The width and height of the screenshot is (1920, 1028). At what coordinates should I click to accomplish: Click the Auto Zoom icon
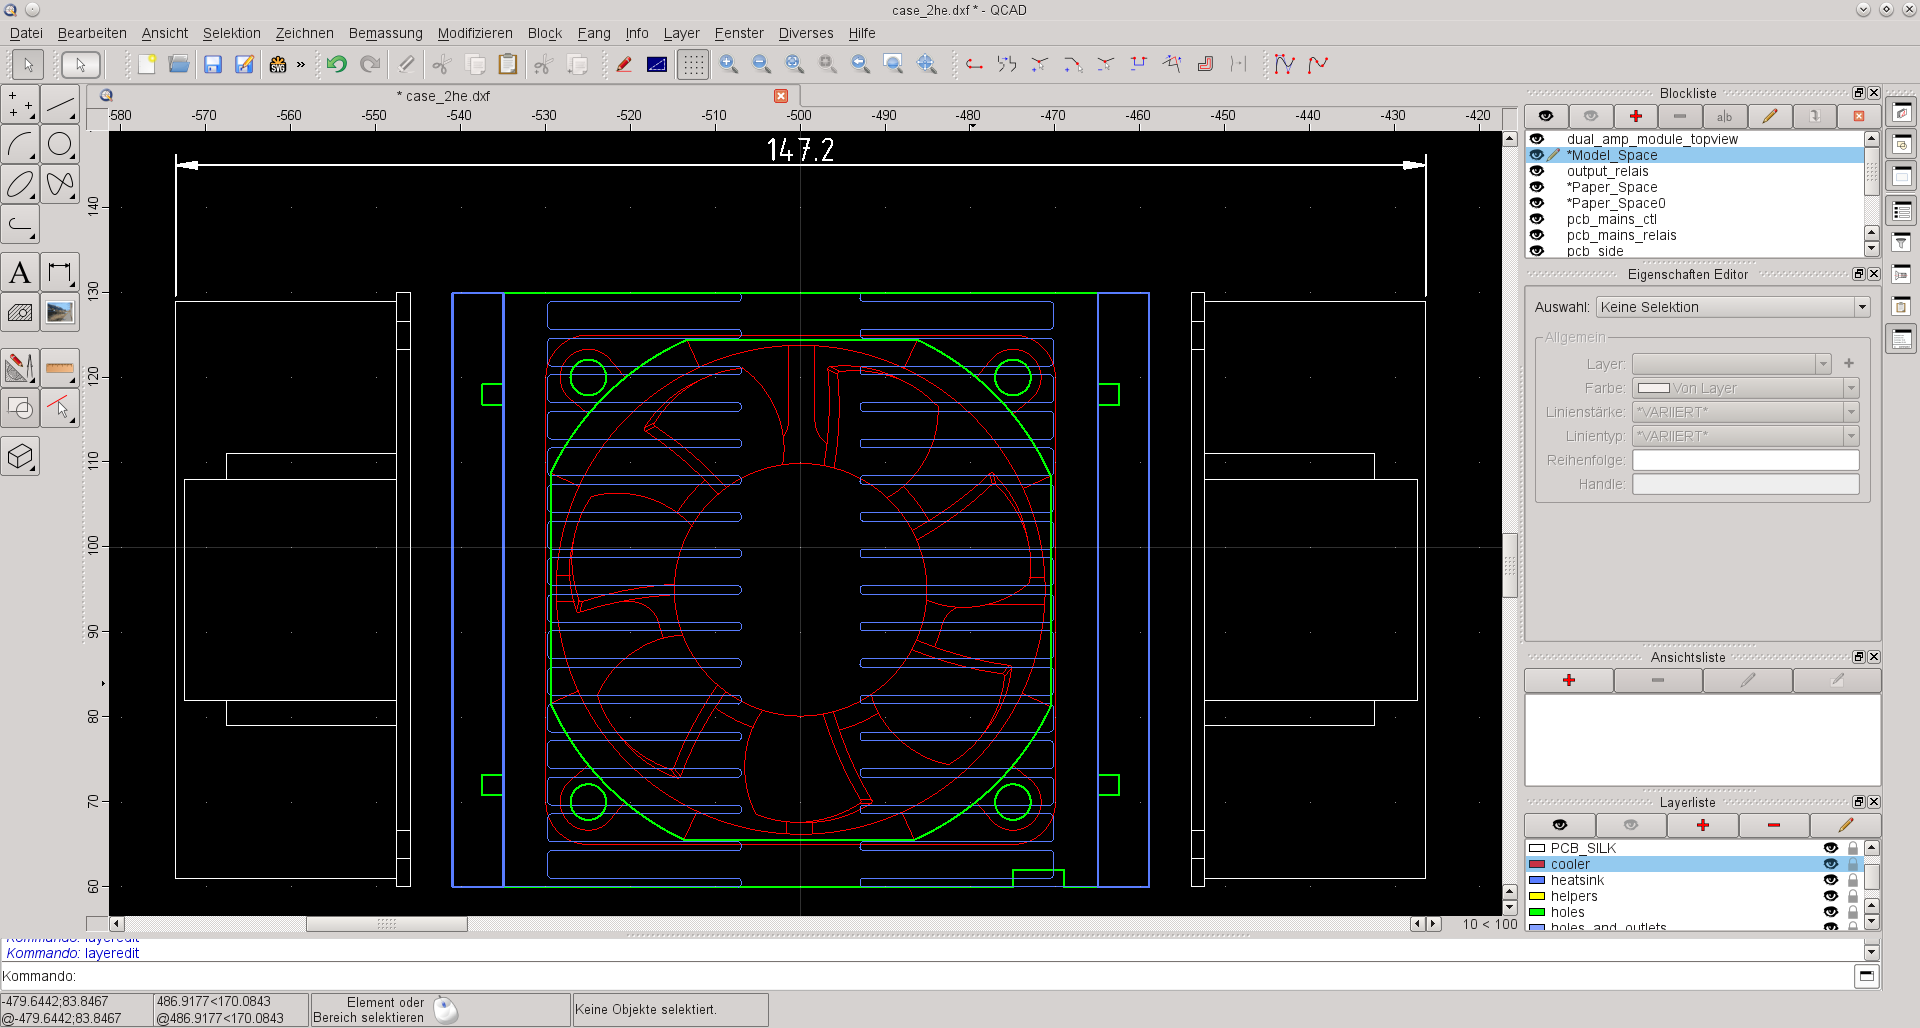coord(795,64)
